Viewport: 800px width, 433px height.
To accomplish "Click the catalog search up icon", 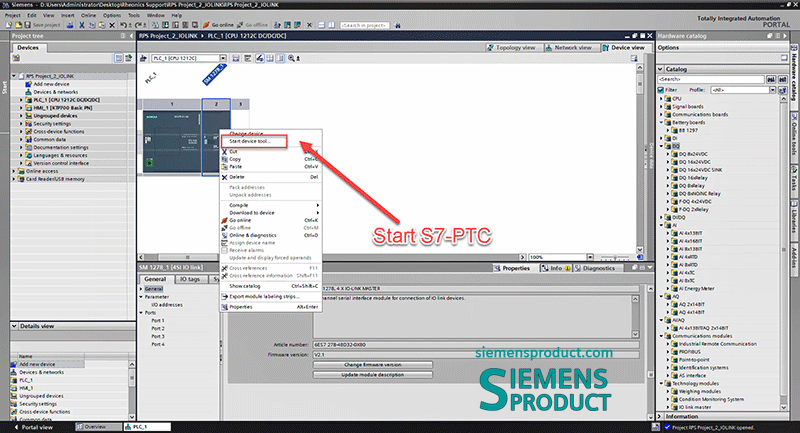I will (x=783, y=79).
